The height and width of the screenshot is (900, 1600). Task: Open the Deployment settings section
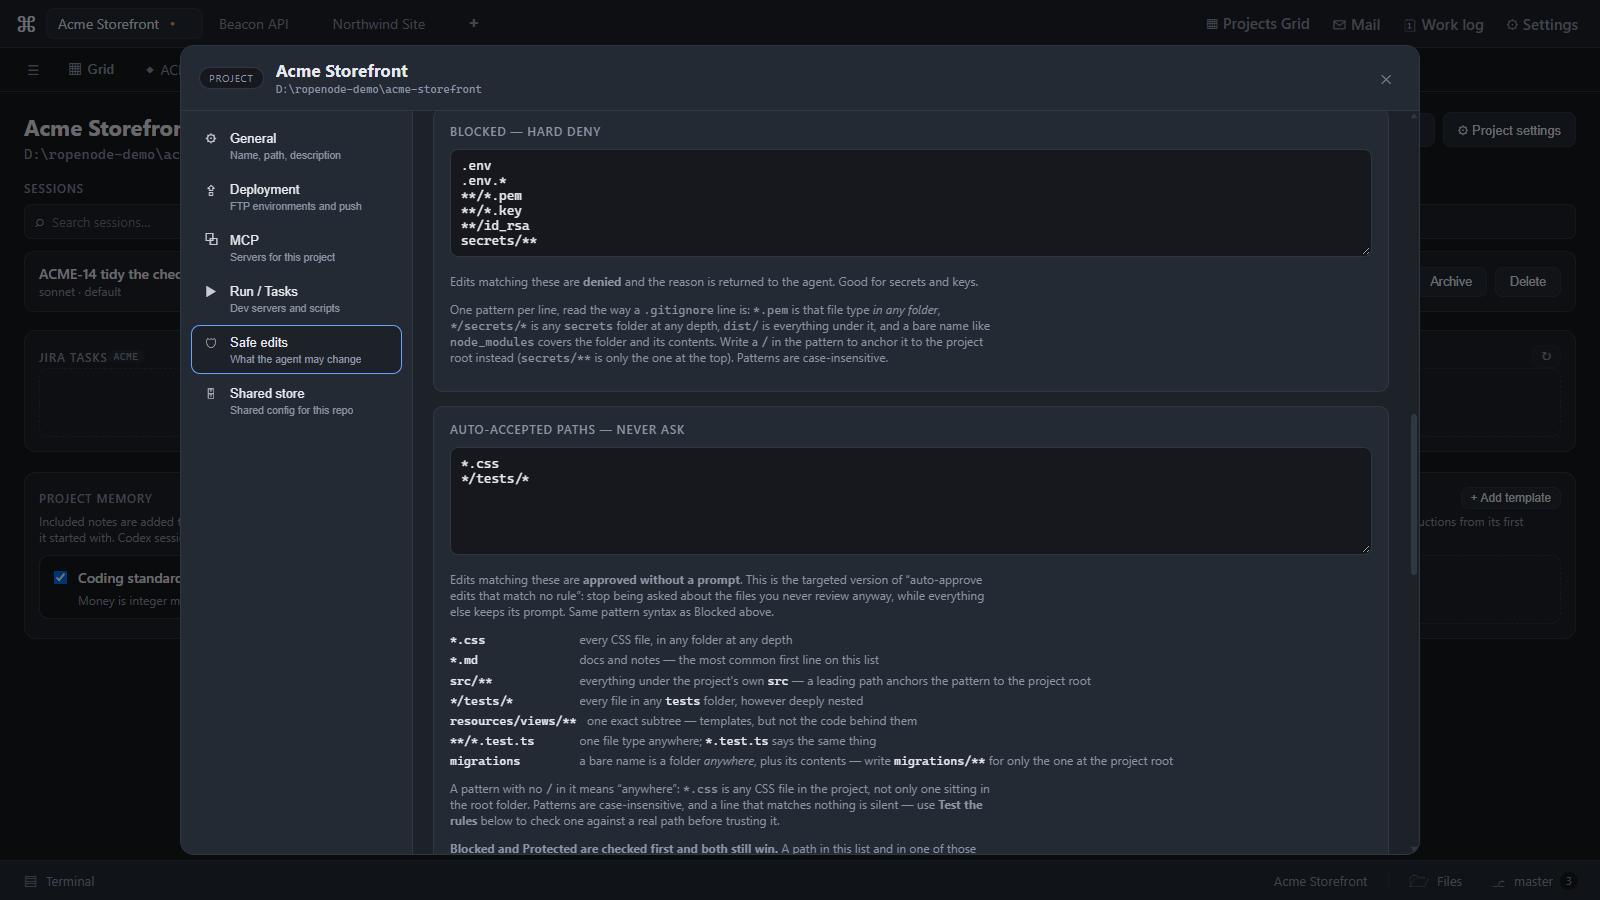coord(297,197)
